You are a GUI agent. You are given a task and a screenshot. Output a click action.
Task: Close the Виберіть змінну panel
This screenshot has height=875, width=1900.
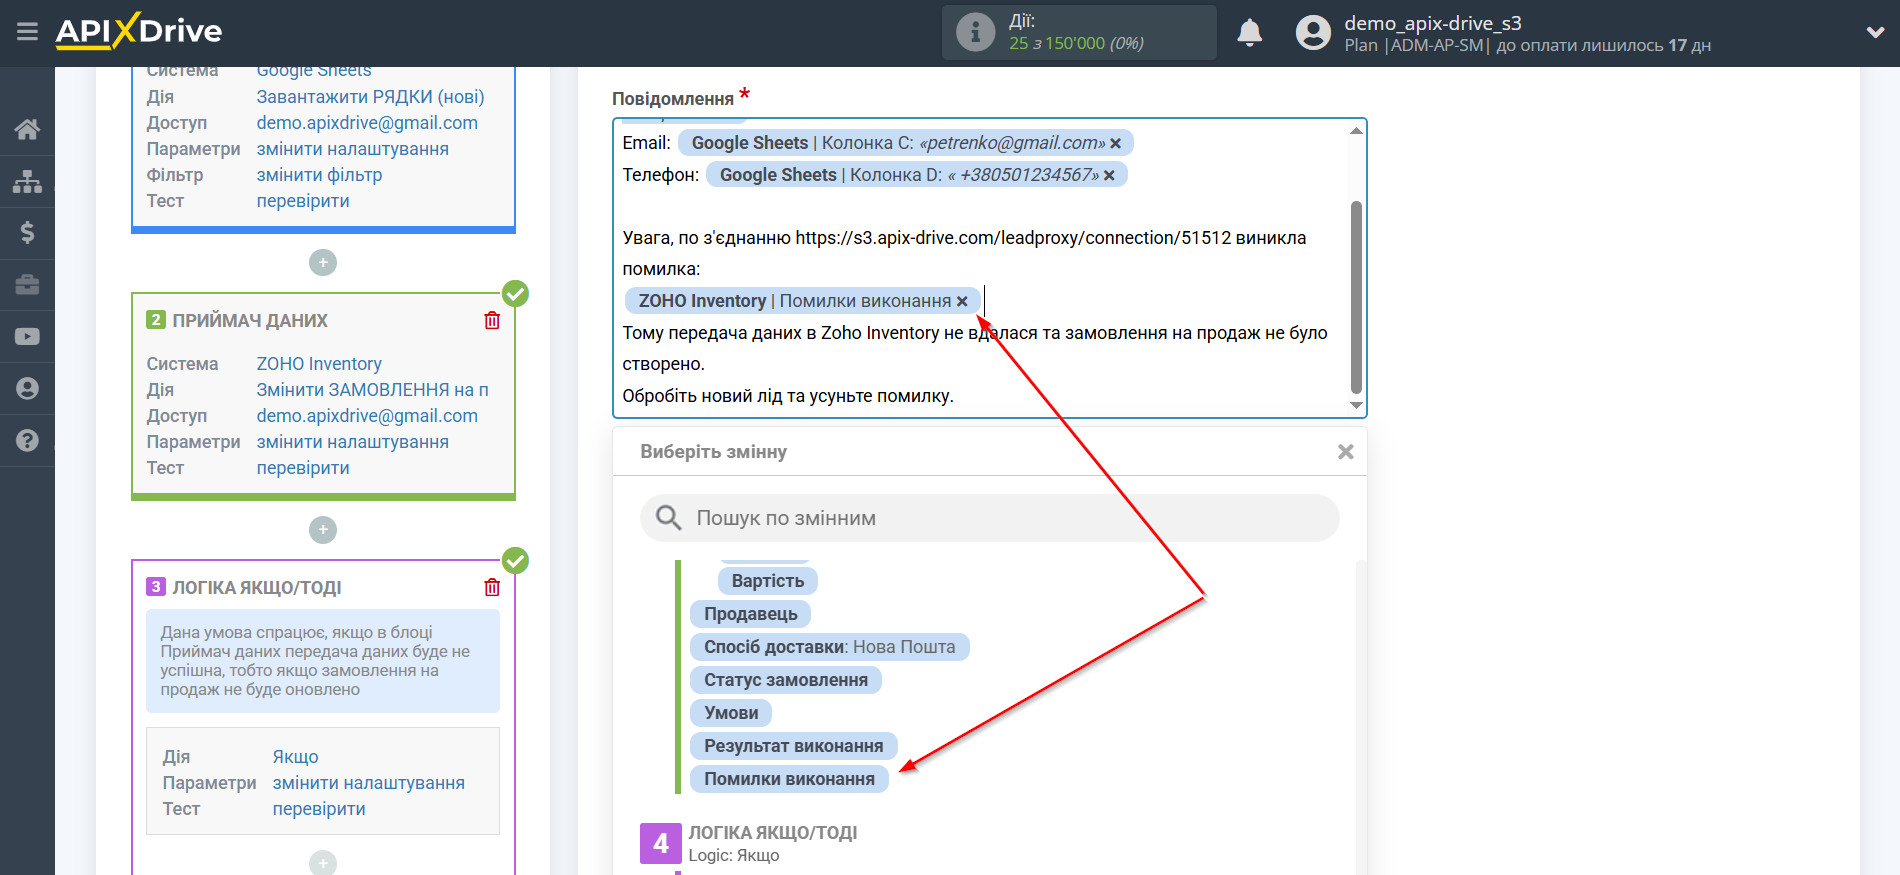click(x=1346, y=452)
